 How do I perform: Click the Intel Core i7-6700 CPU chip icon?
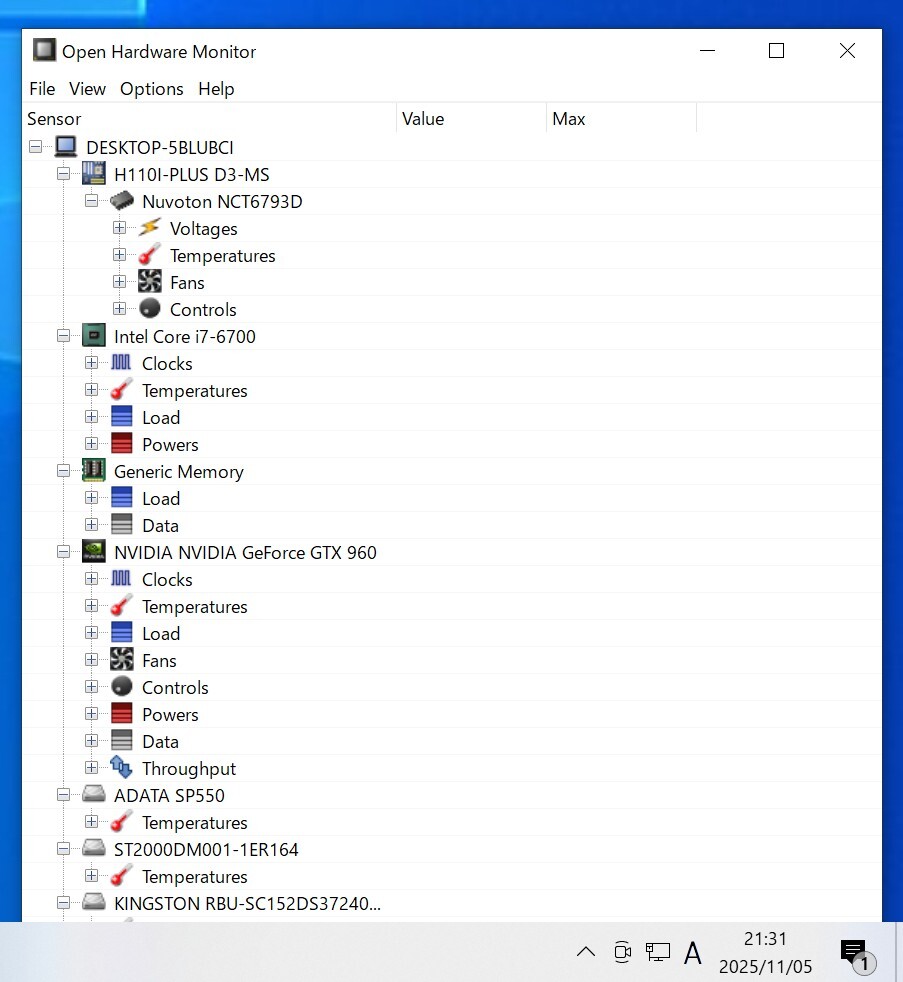[x=94, y=337]
